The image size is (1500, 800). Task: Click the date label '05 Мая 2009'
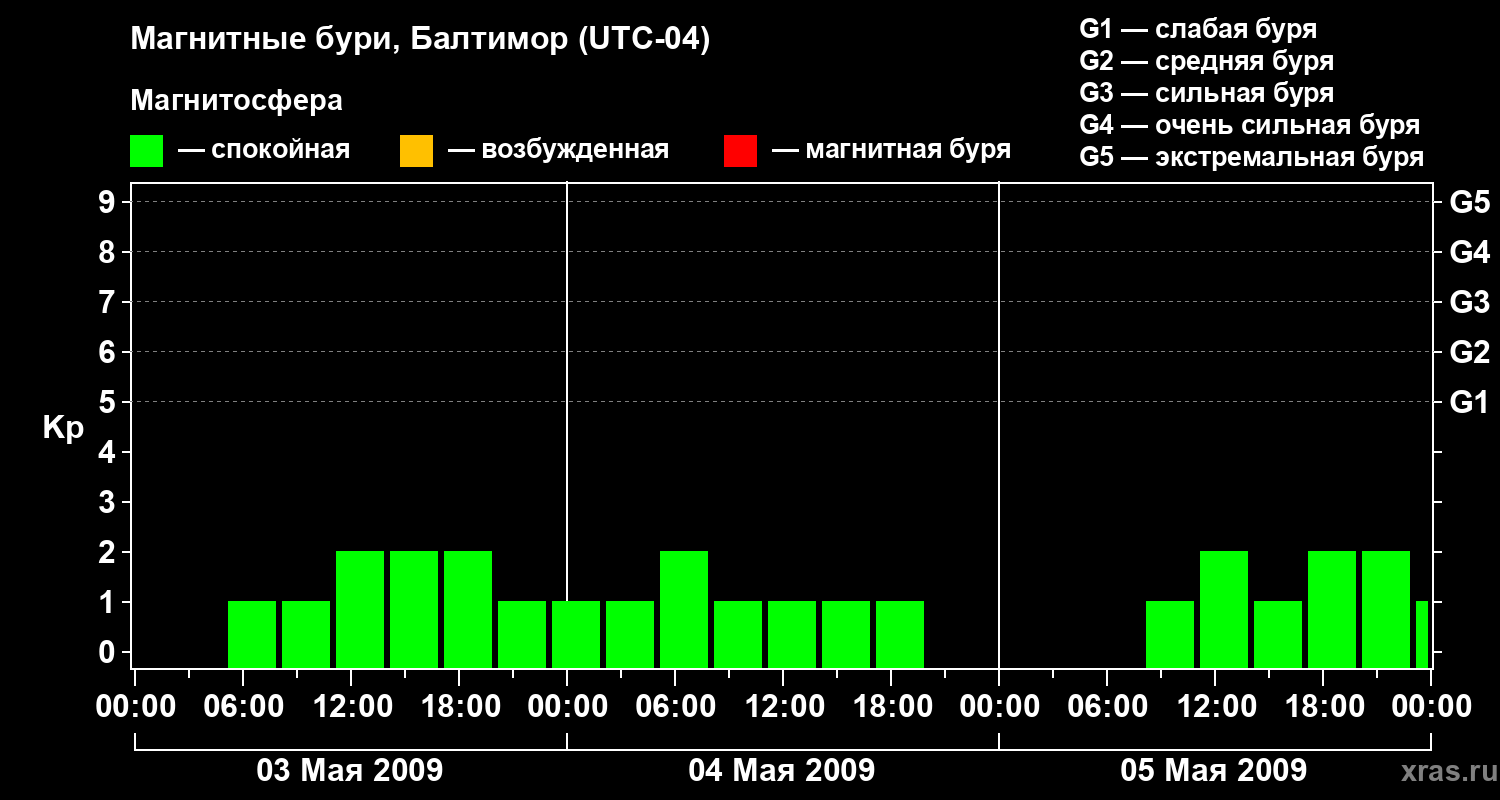pos(1214,770)
